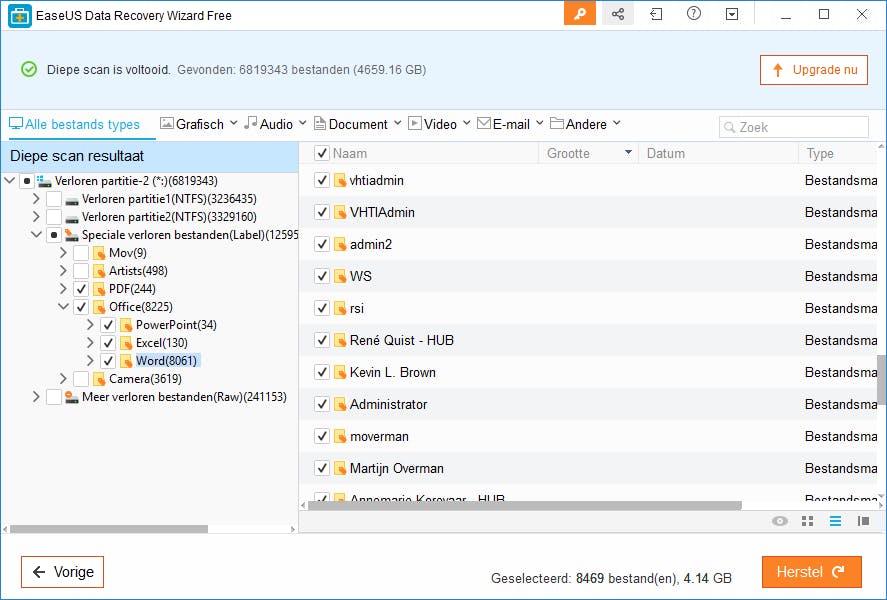Click the Upgrade nu button
This screenshot has height=600, width=887.
pos(813,70)
